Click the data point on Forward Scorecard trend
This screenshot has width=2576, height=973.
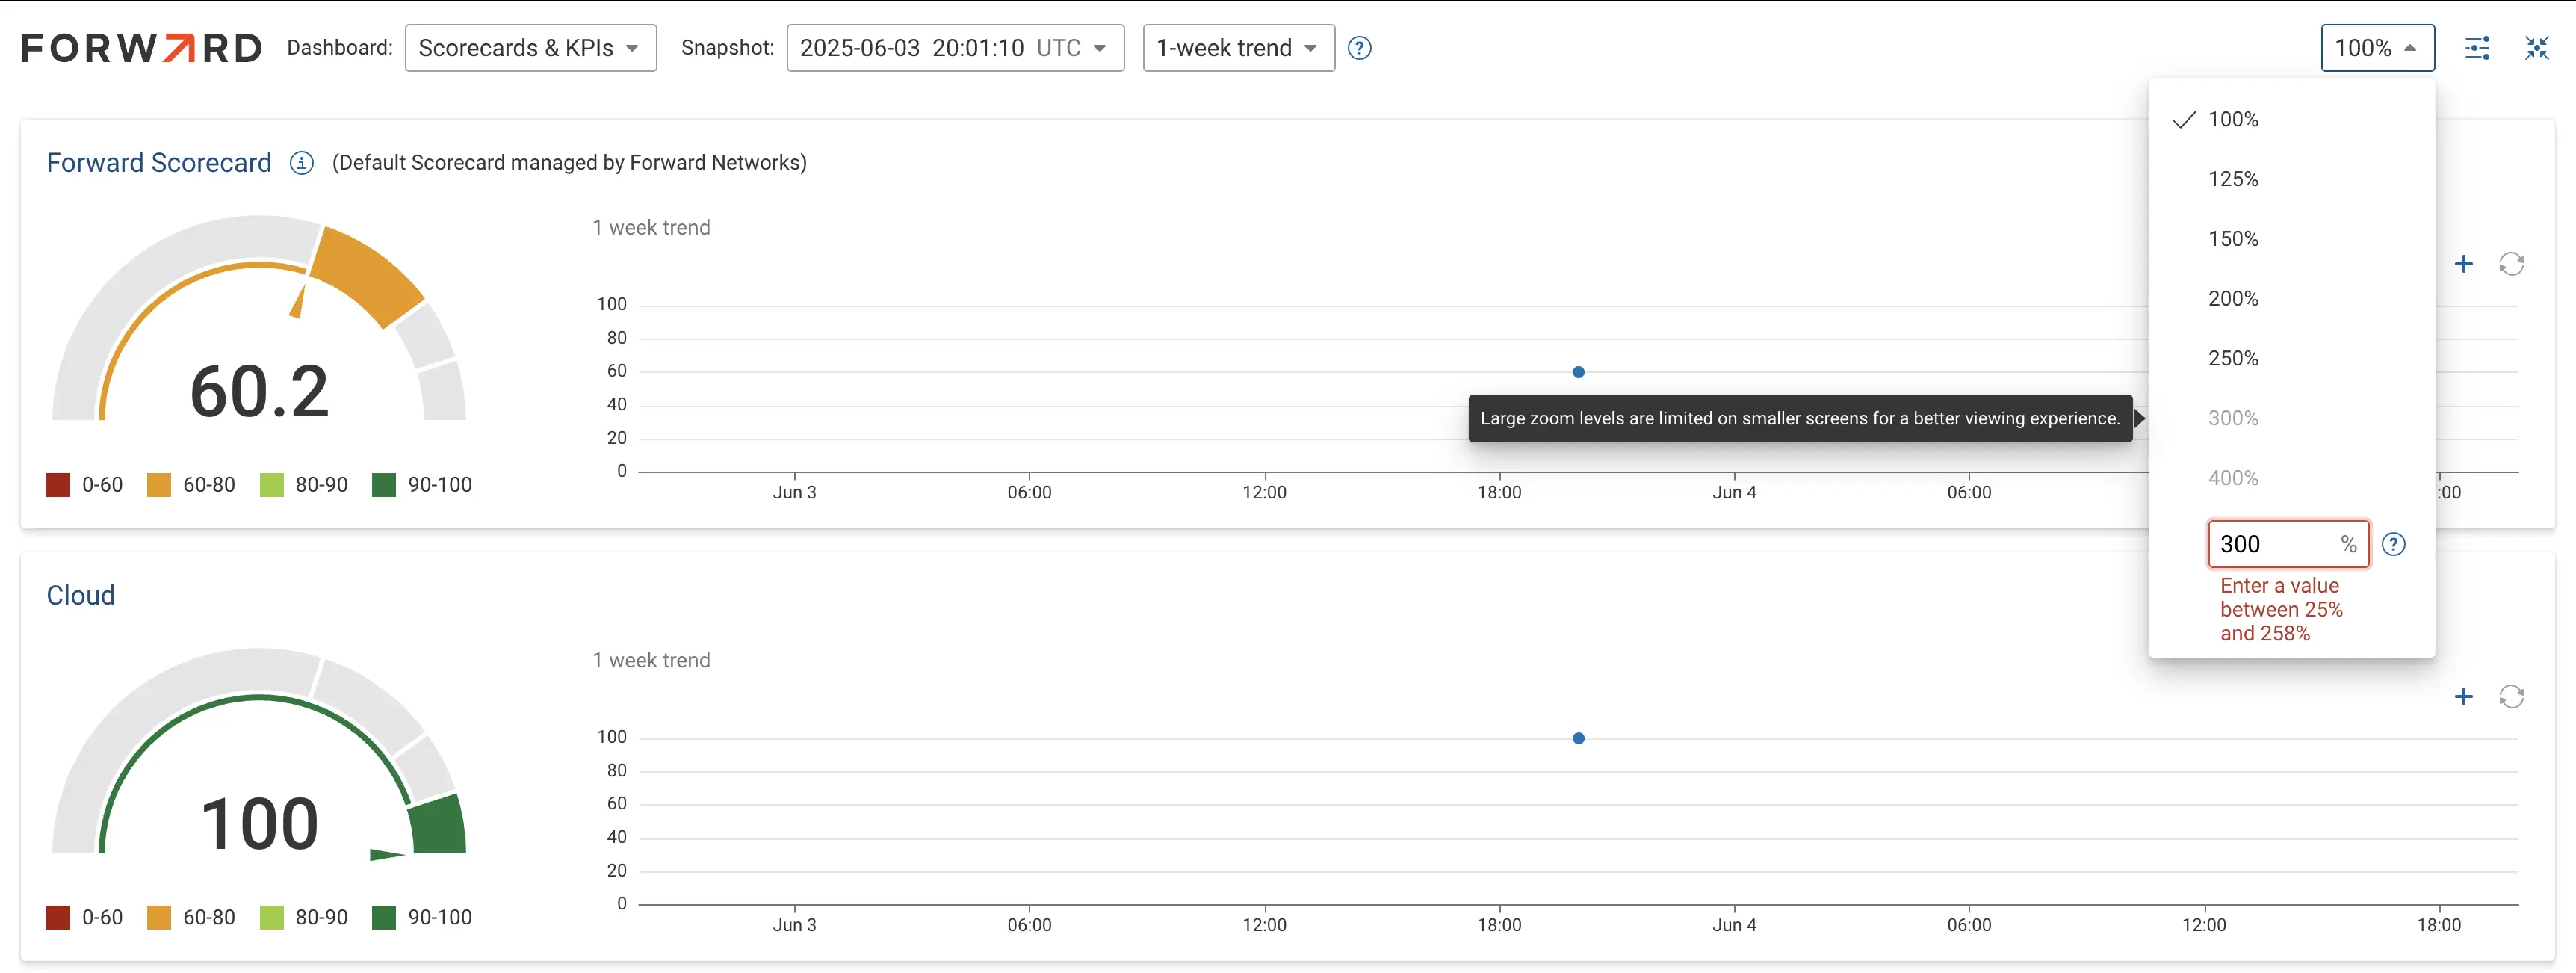click(1578, 372)
